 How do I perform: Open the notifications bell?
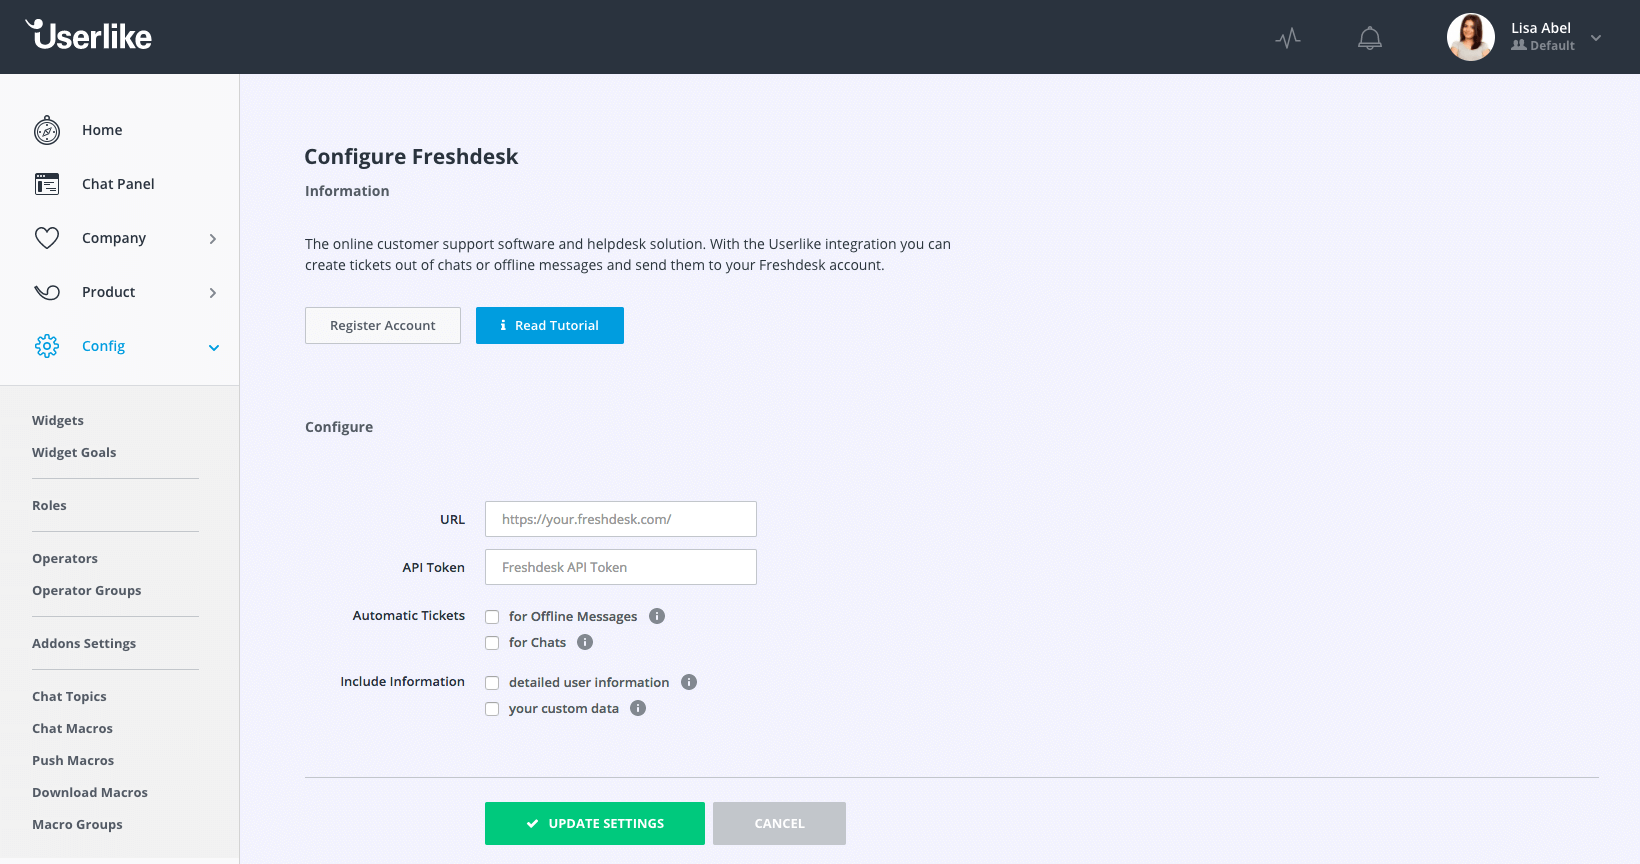[x=1370, y=38]
